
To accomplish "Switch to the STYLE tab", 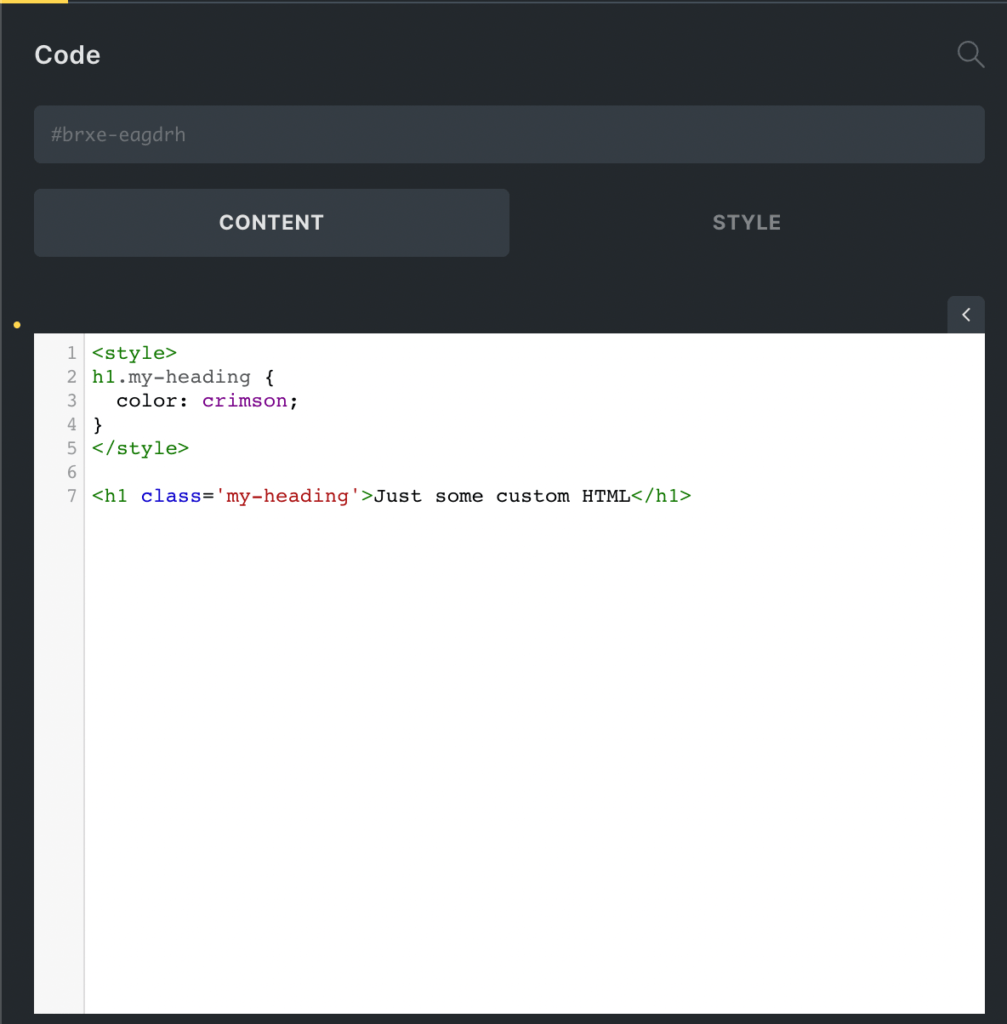I will (746, 222).
